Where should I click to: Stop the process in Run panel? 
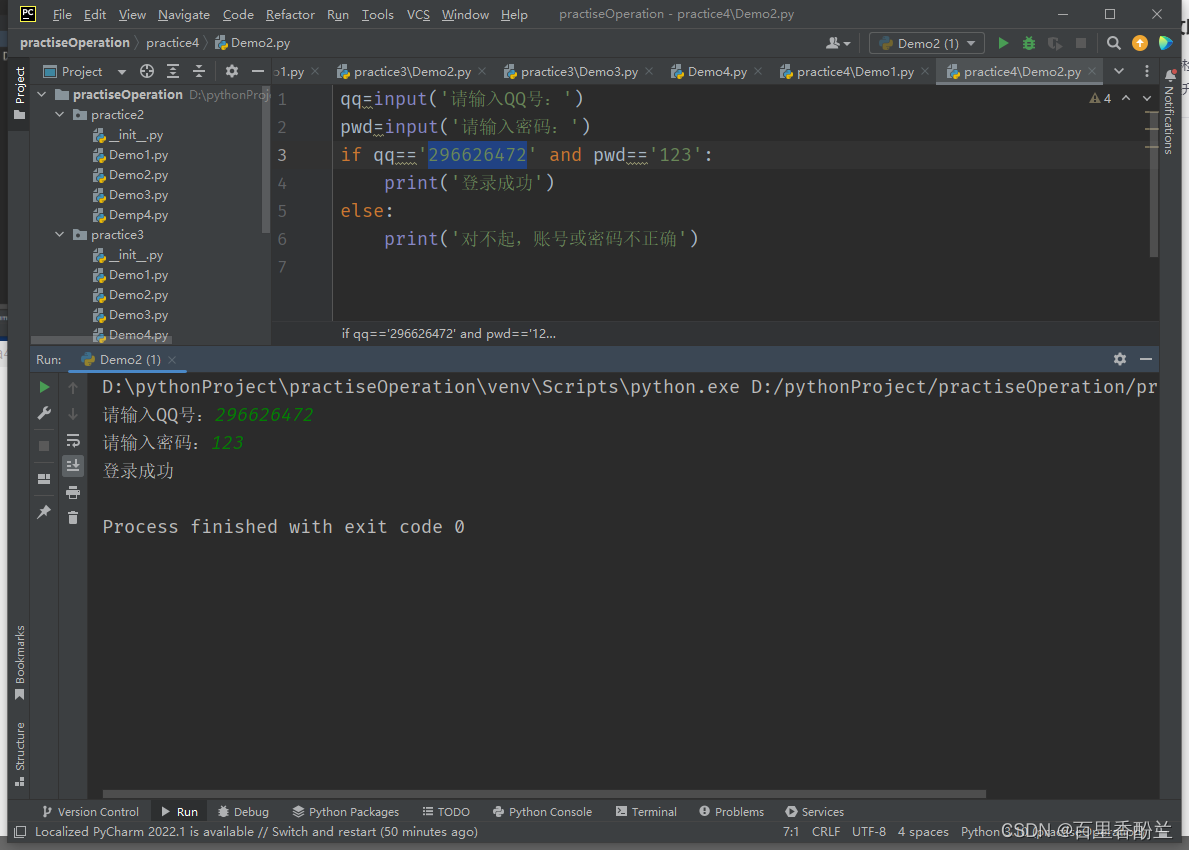44,446
